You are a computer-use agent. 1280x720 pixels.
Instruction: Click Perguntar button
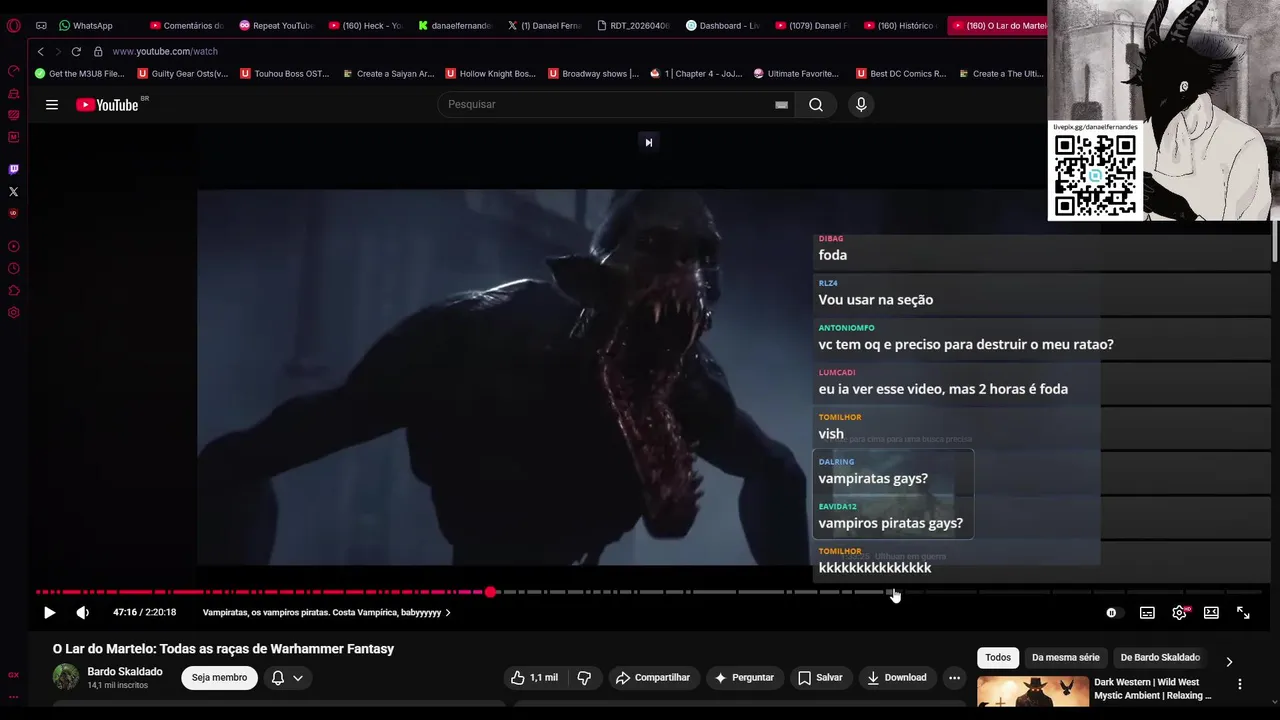[744, 678]
